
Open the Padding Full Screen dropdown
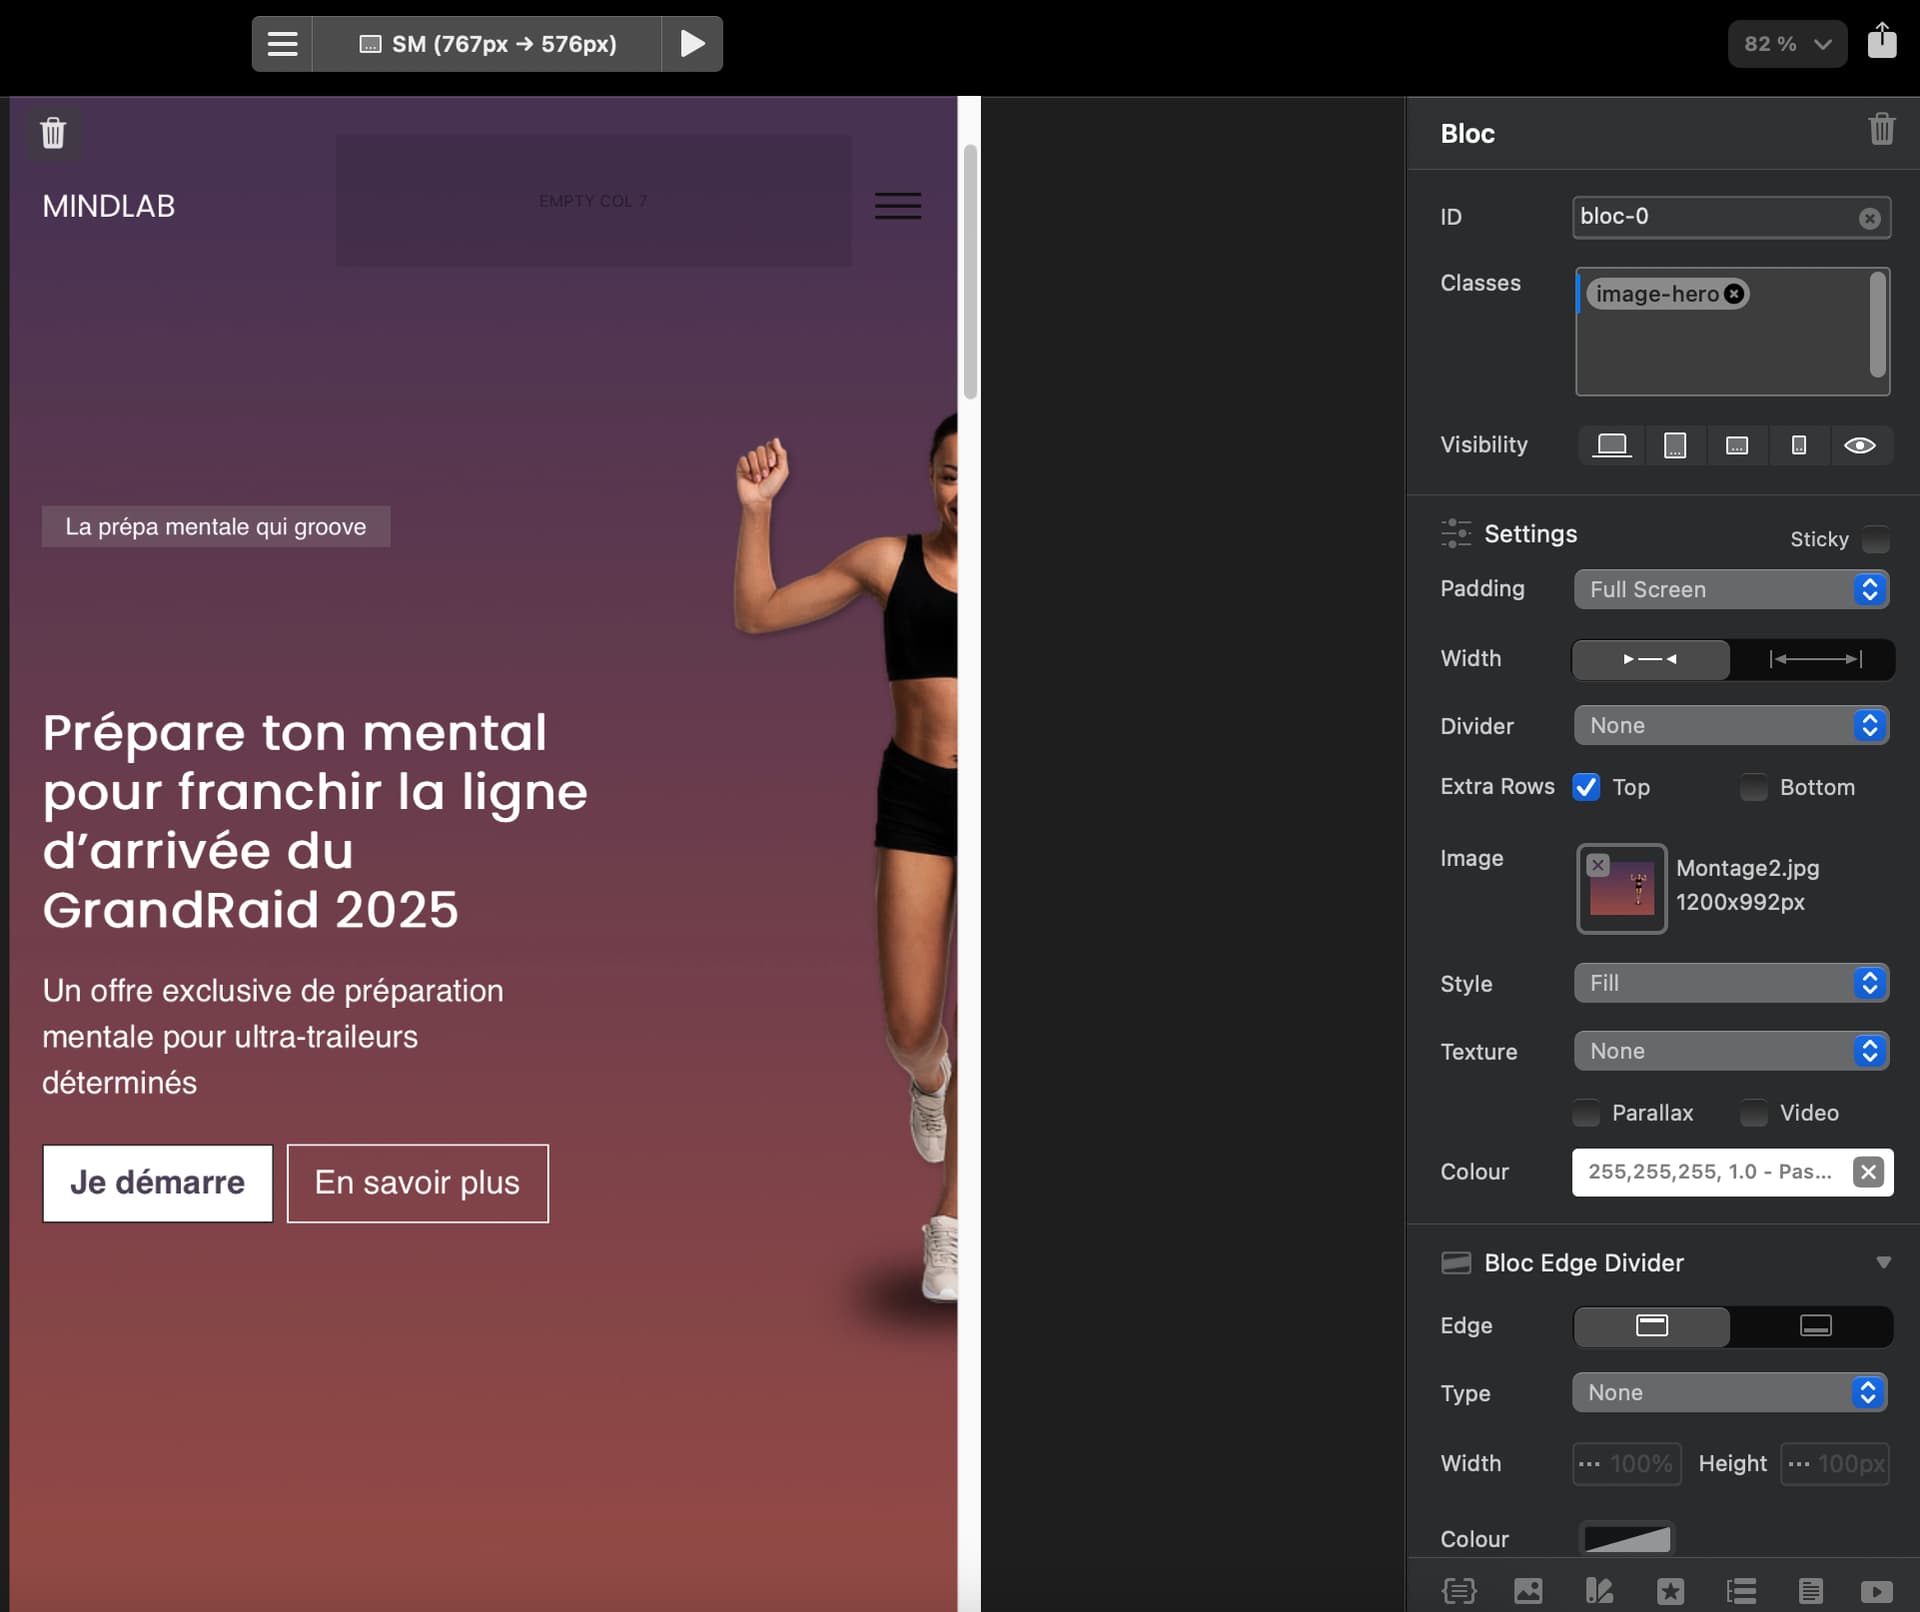(1731, 589)
